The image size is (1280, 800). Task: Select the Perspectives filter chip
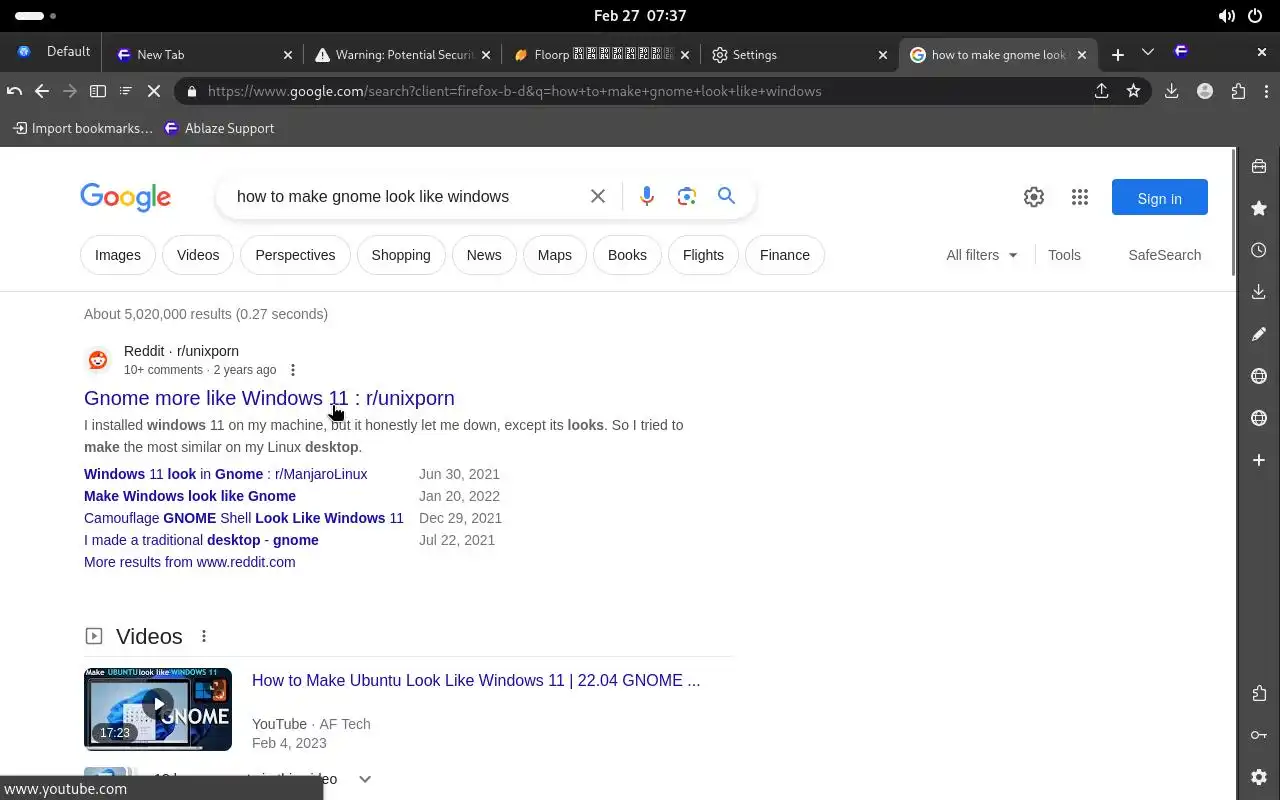(295, 255)
